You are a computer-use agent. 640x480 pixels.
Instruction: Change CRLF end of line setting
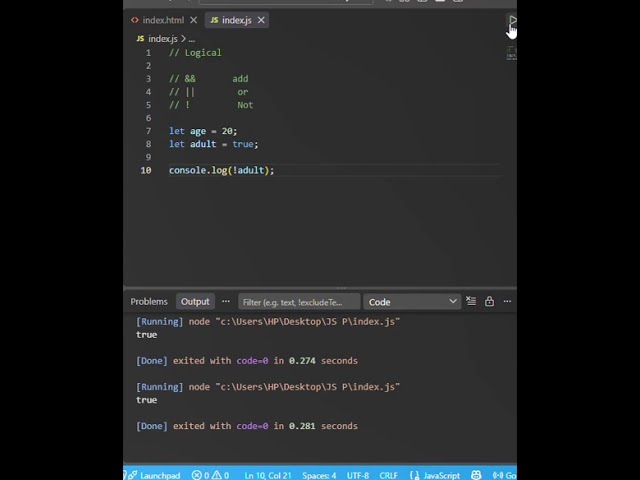[x=388, y=476]
